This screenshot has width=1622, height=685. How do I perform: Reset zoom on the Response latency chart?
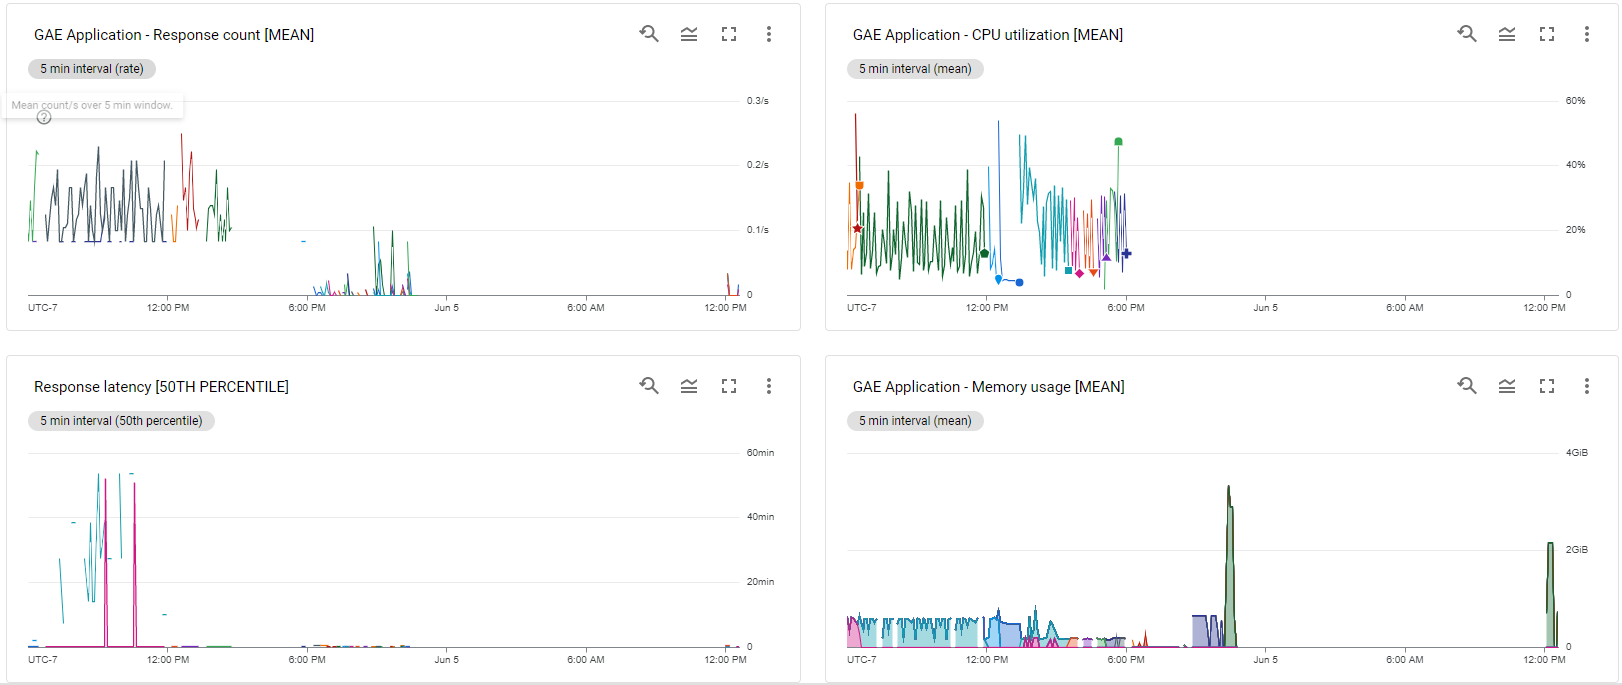coord(649,386)
